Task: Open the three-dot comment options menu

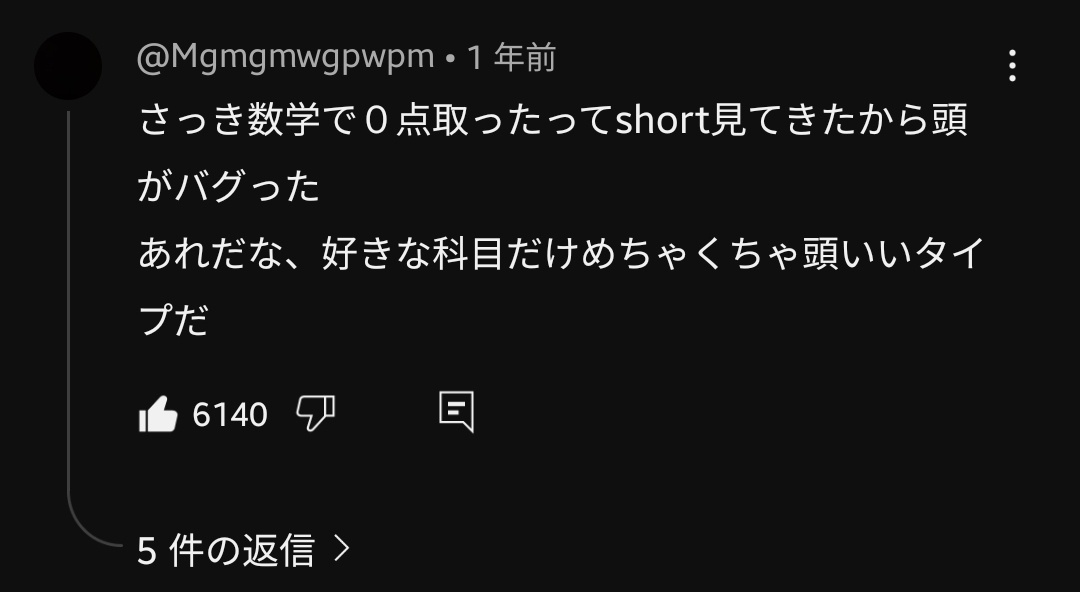Action: [x=1012, y=65]
